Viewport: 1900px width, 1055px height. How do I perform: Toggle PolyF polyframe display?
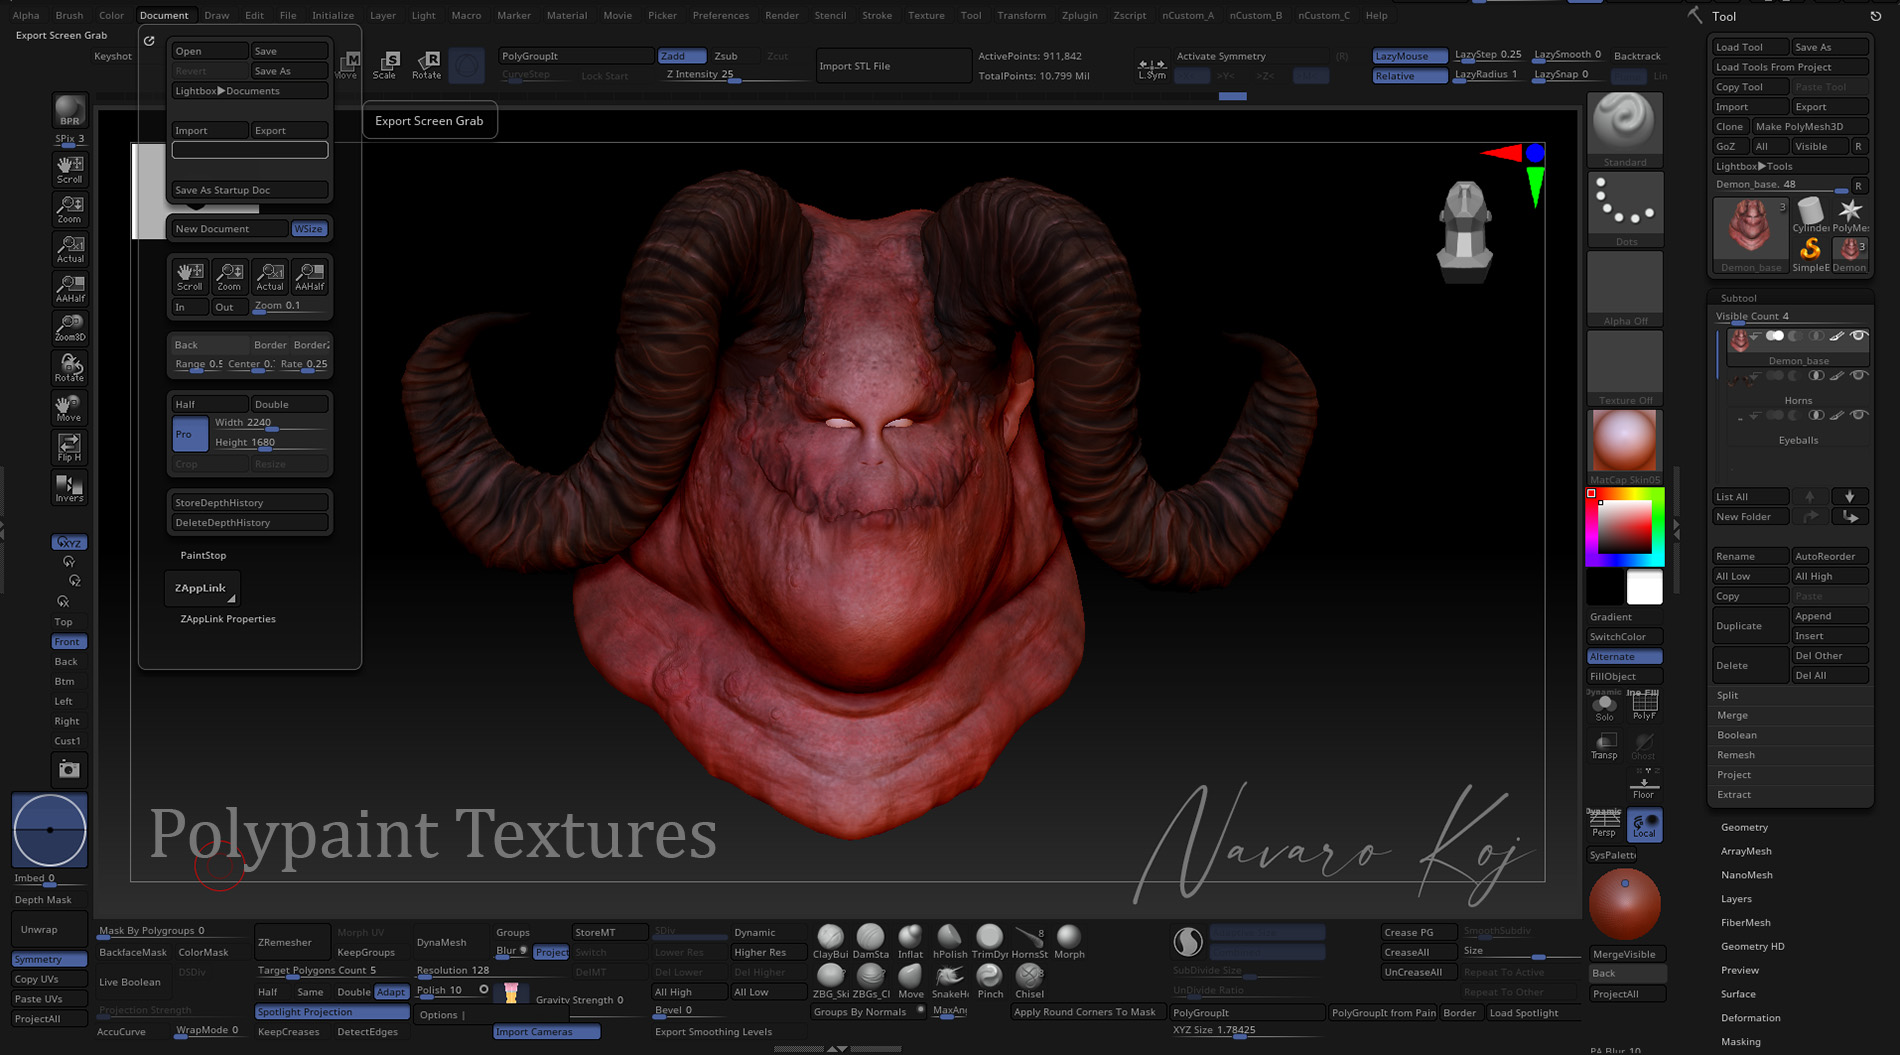(1644, 707)
